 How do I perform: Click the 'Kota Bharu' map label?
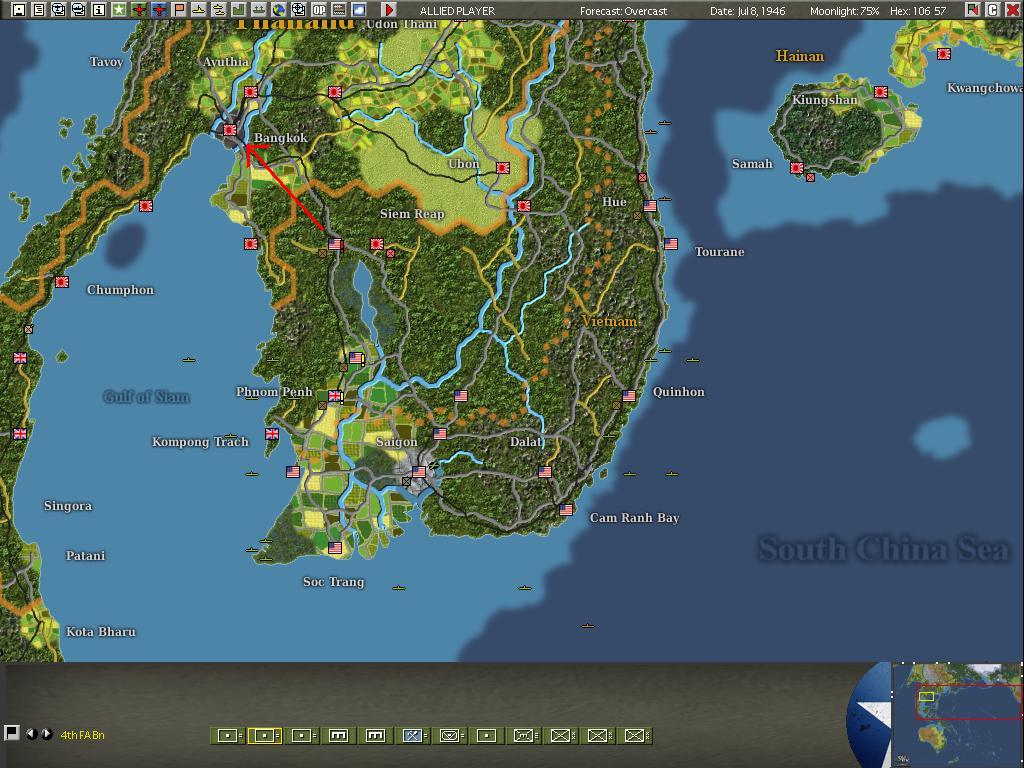[x=101, y=632]
